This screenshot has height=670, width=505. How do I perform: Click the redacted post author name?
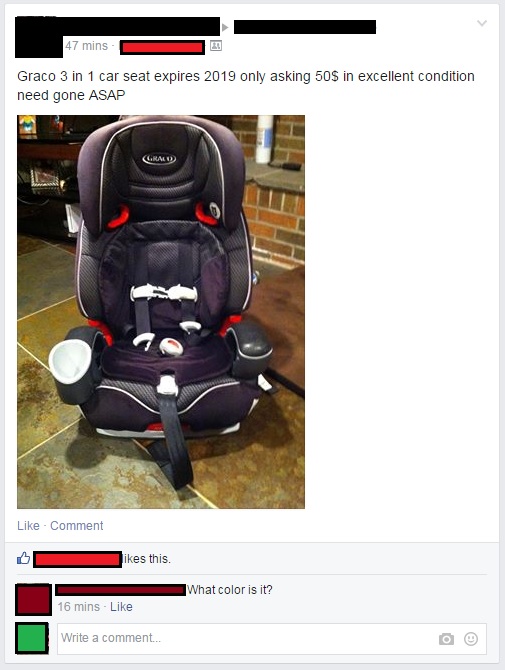[x=141, y=26]
